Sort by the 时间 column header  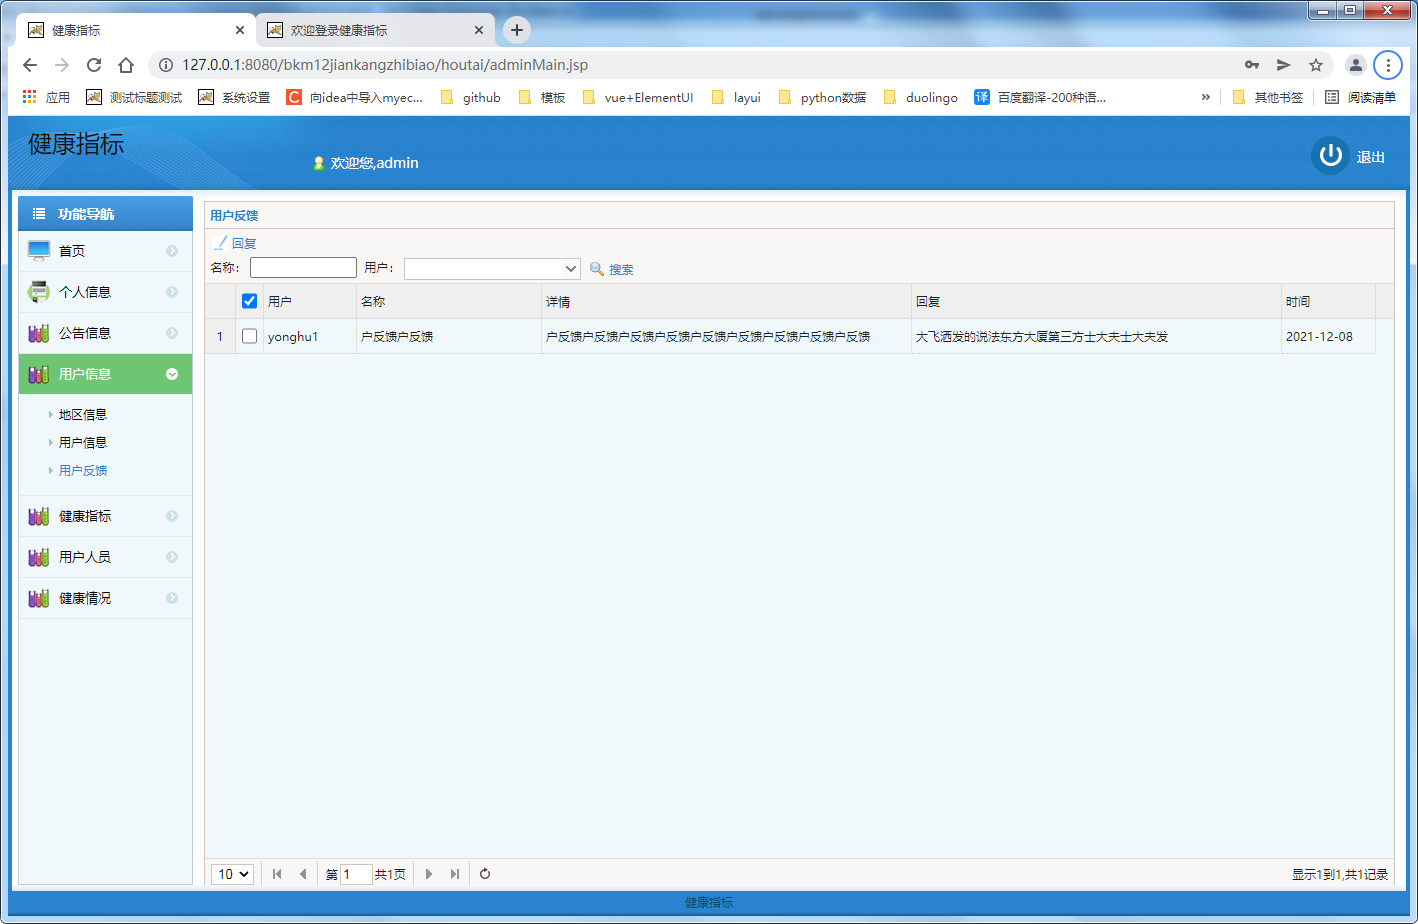click(1328, 301)
